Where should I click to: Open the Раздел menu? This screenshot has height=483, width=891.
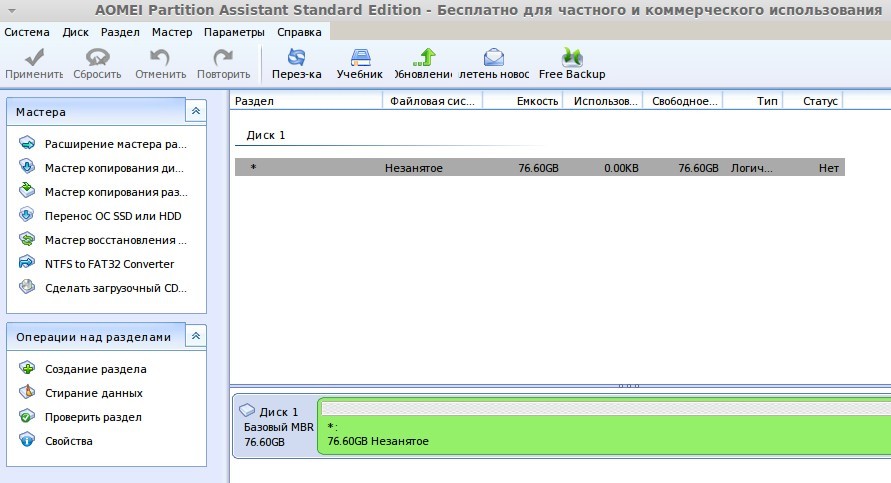(120, 32)
